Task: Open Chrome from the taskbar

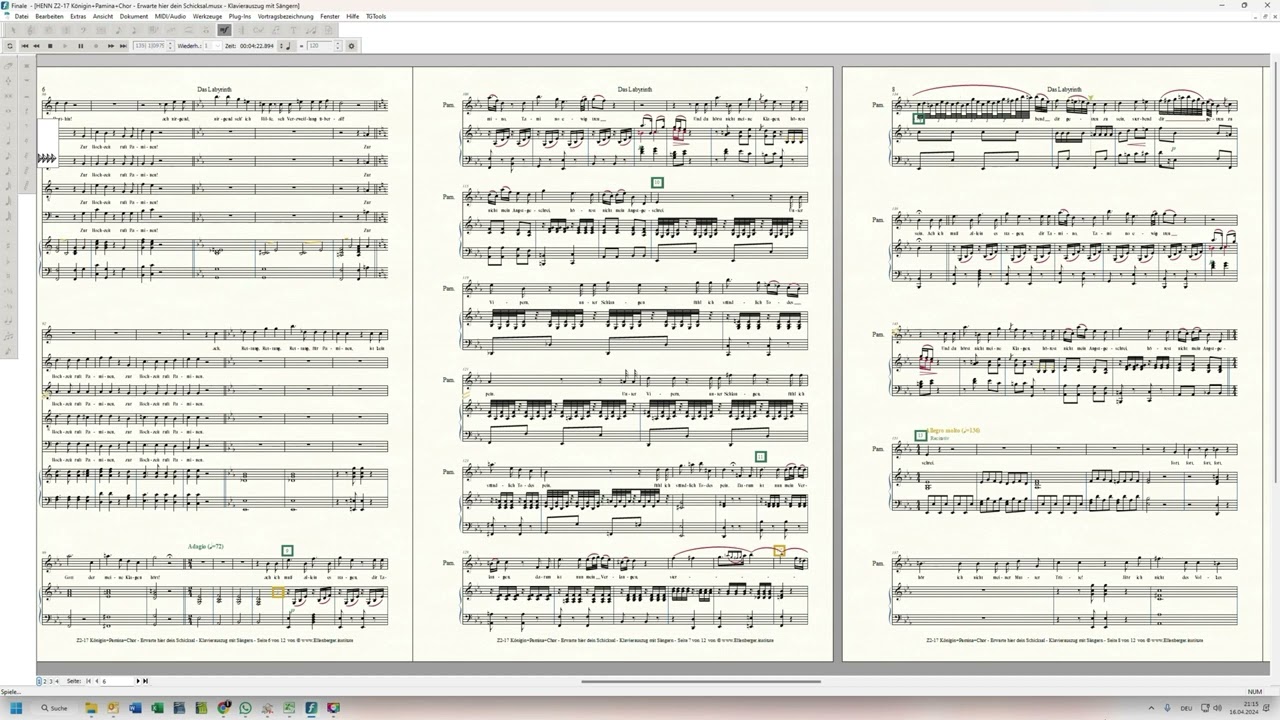Action: 223,708
